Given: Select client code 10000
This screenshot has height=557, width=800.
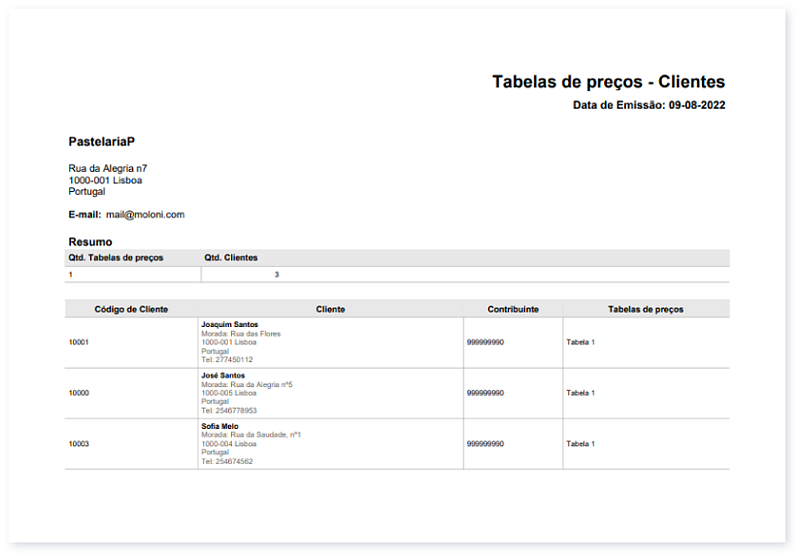Looking at the screenshot, I should (79, 393).
